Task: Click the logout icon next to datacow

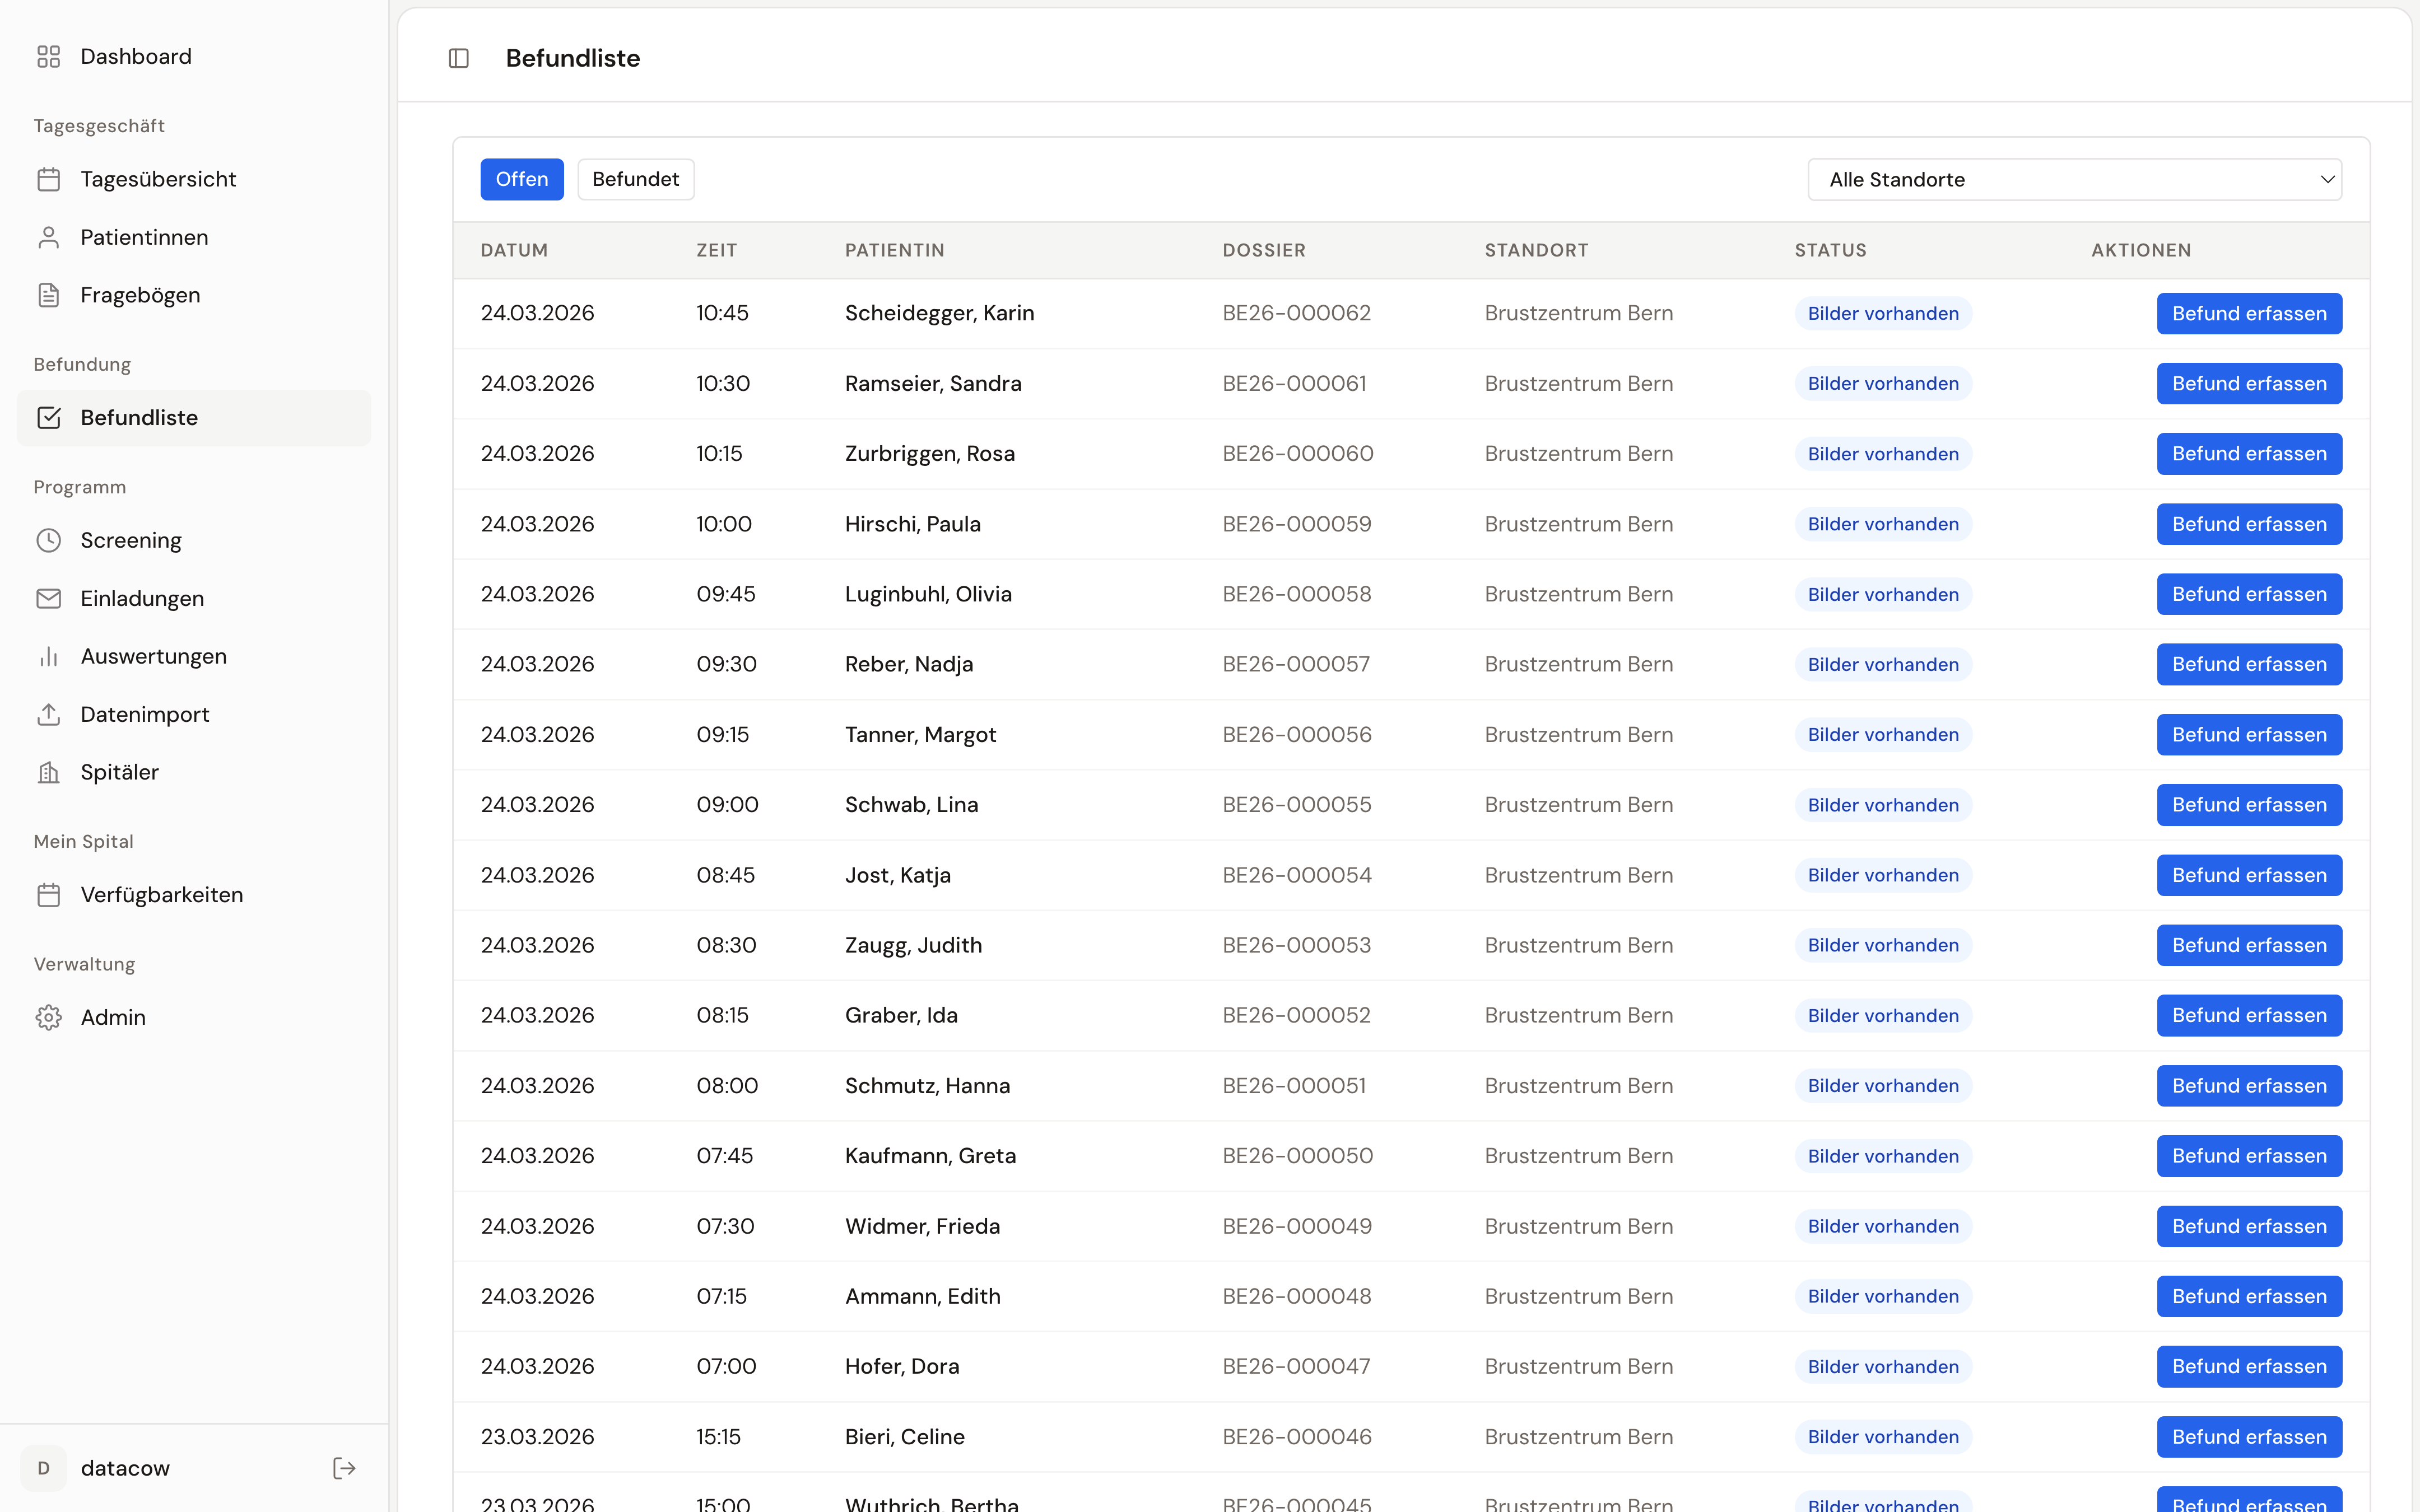Action: click(x=344, y=1468)
